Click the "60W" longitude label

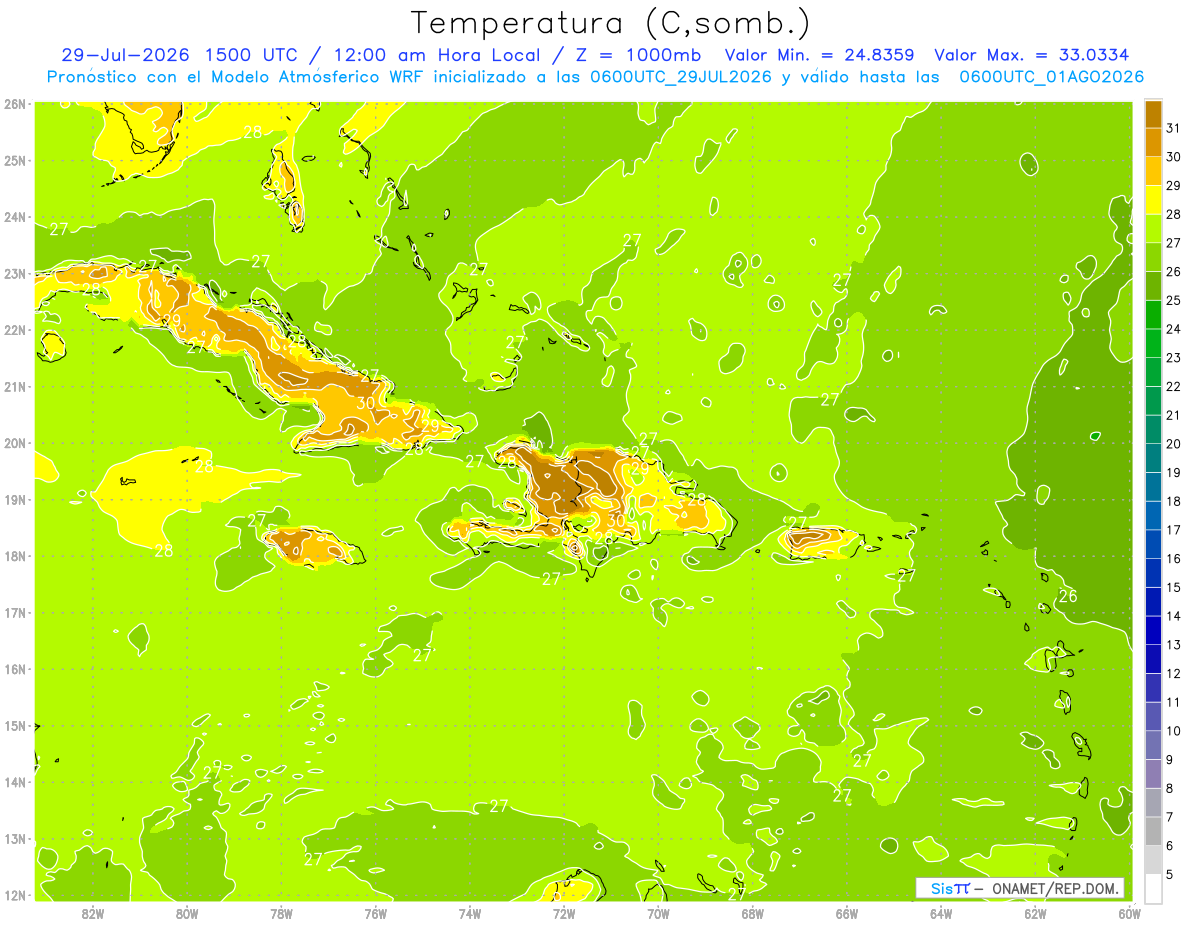pyautogui.click(x=1129, y=913)
